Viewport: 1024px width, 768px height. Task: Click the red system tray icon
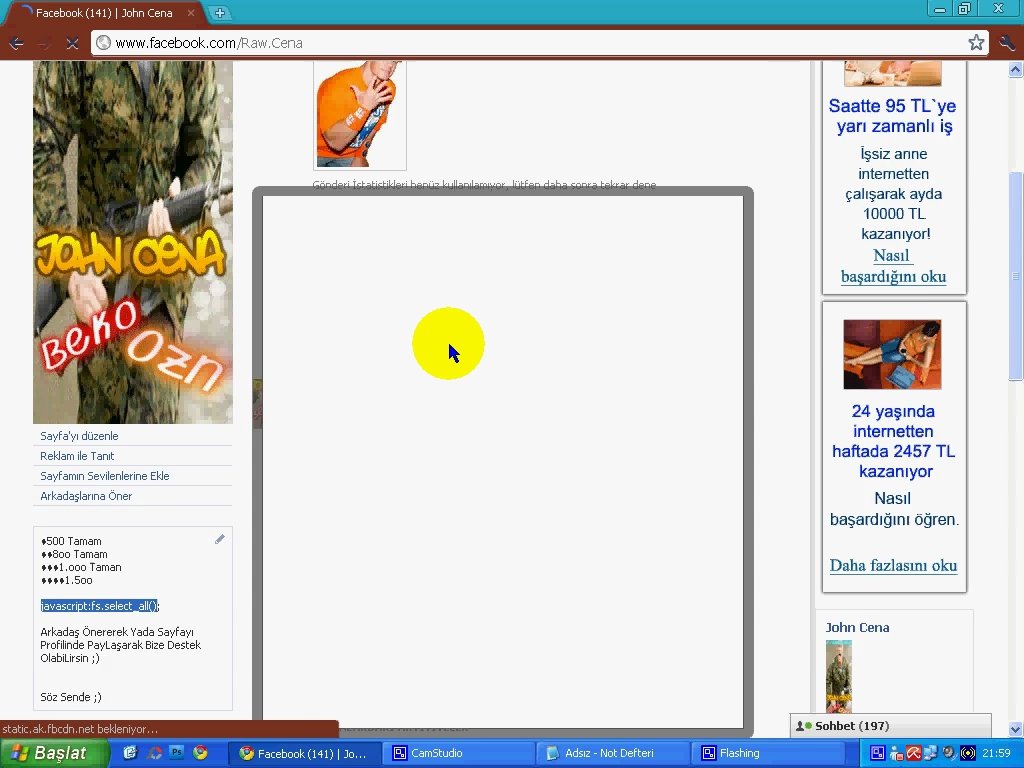(912, 753)
